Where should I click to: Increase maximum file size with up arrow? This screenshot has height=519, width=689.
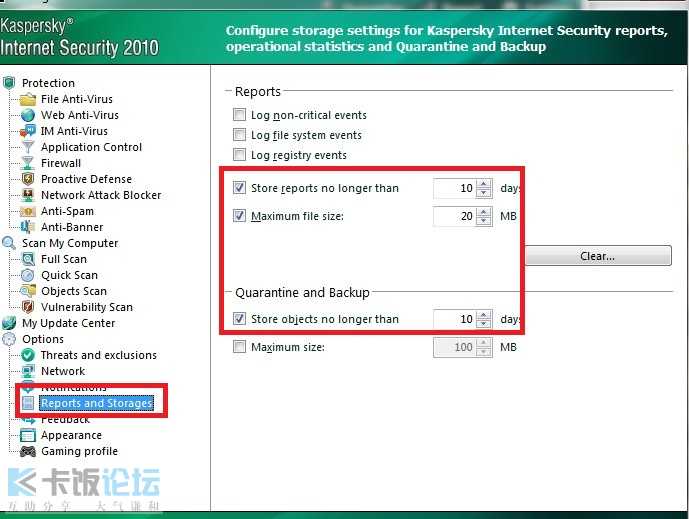tap(483, 212)
